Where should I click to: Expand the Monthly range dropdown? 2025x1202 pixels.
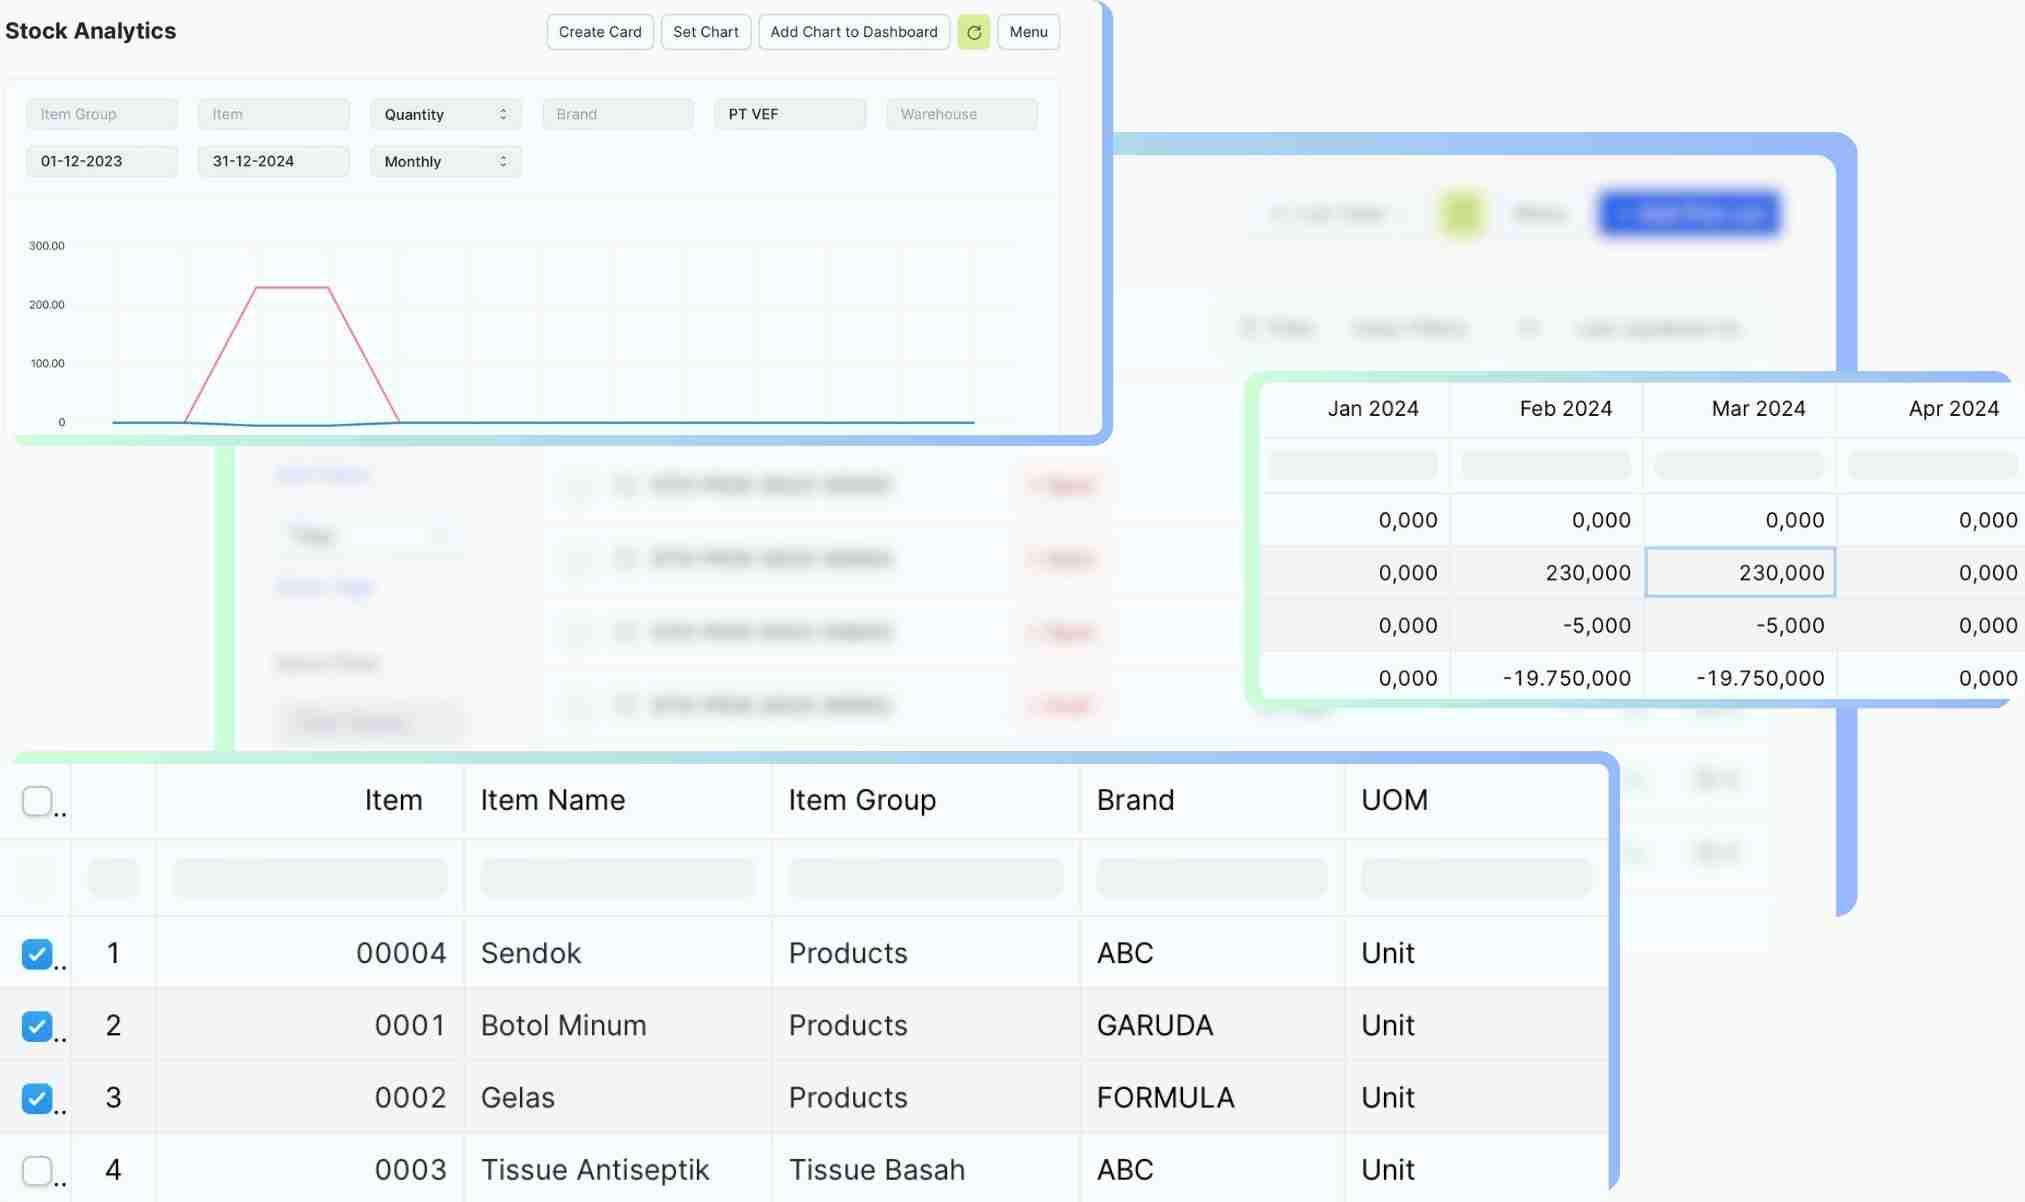(445, 161)
